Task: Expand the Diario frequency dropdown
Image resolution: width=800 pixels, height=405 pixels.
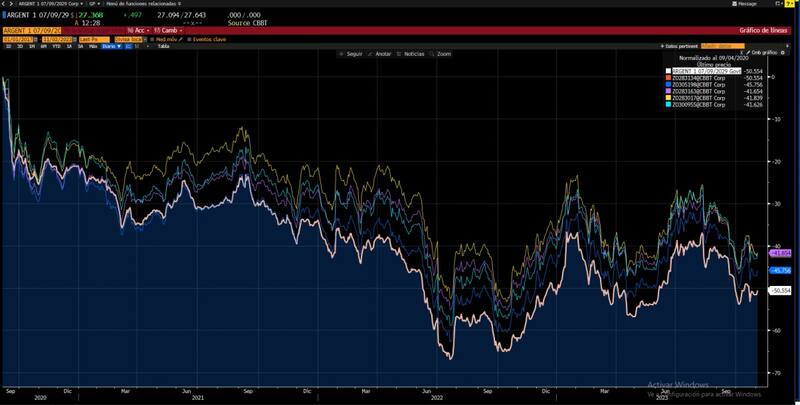Action: click(108, 46)
